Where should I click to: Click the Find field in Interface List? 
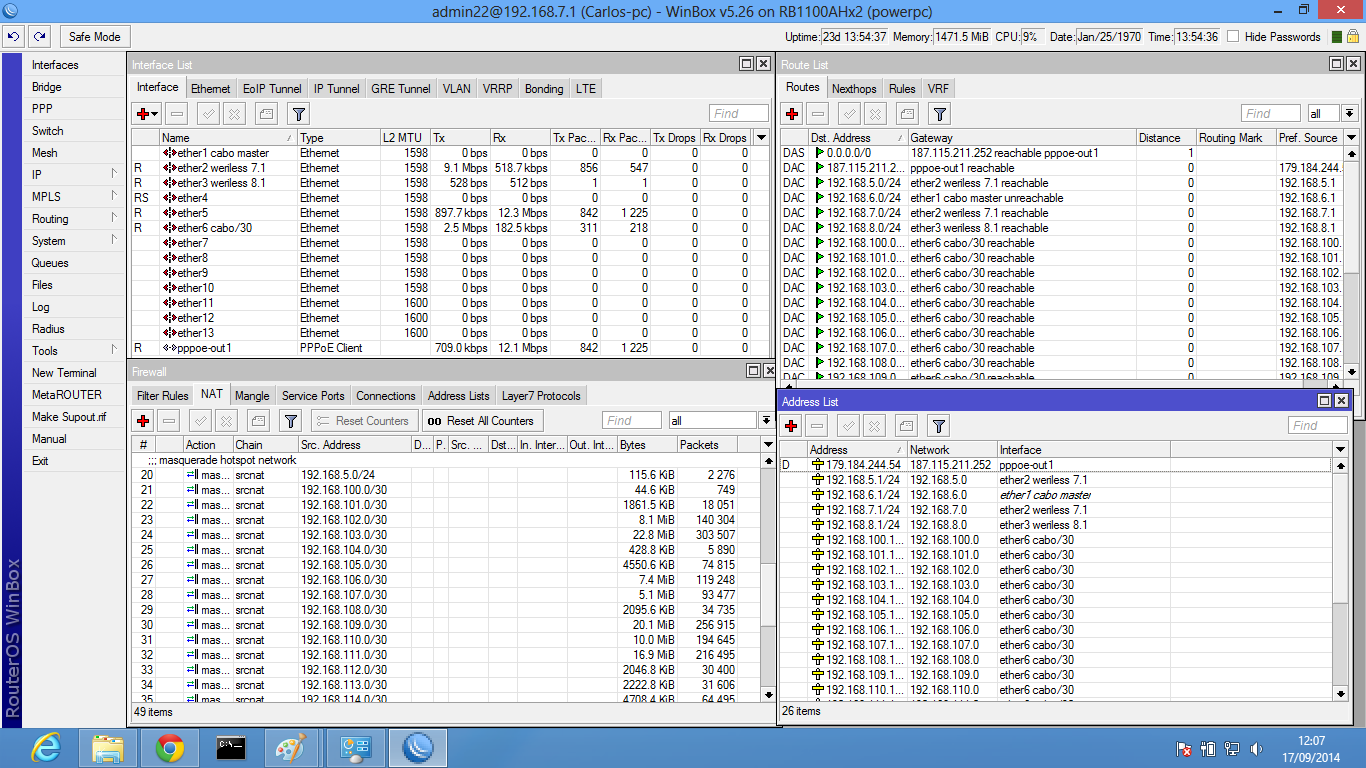[x=738, y=114]
